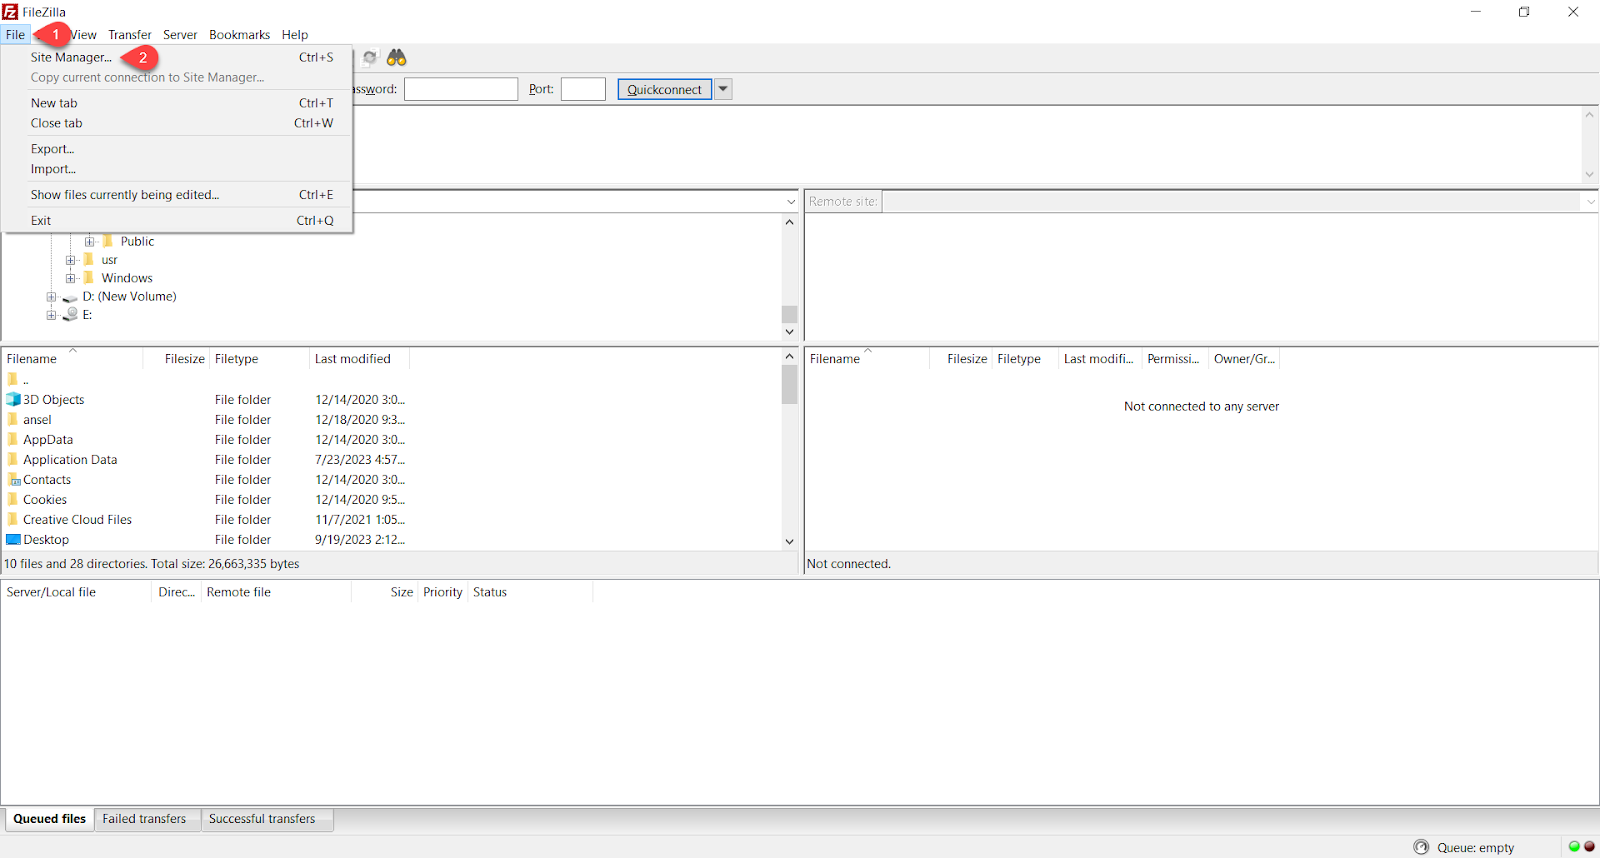Select the Contacts folder in file list
Viewport: 1600px width, 858px height.
point(47,480)
